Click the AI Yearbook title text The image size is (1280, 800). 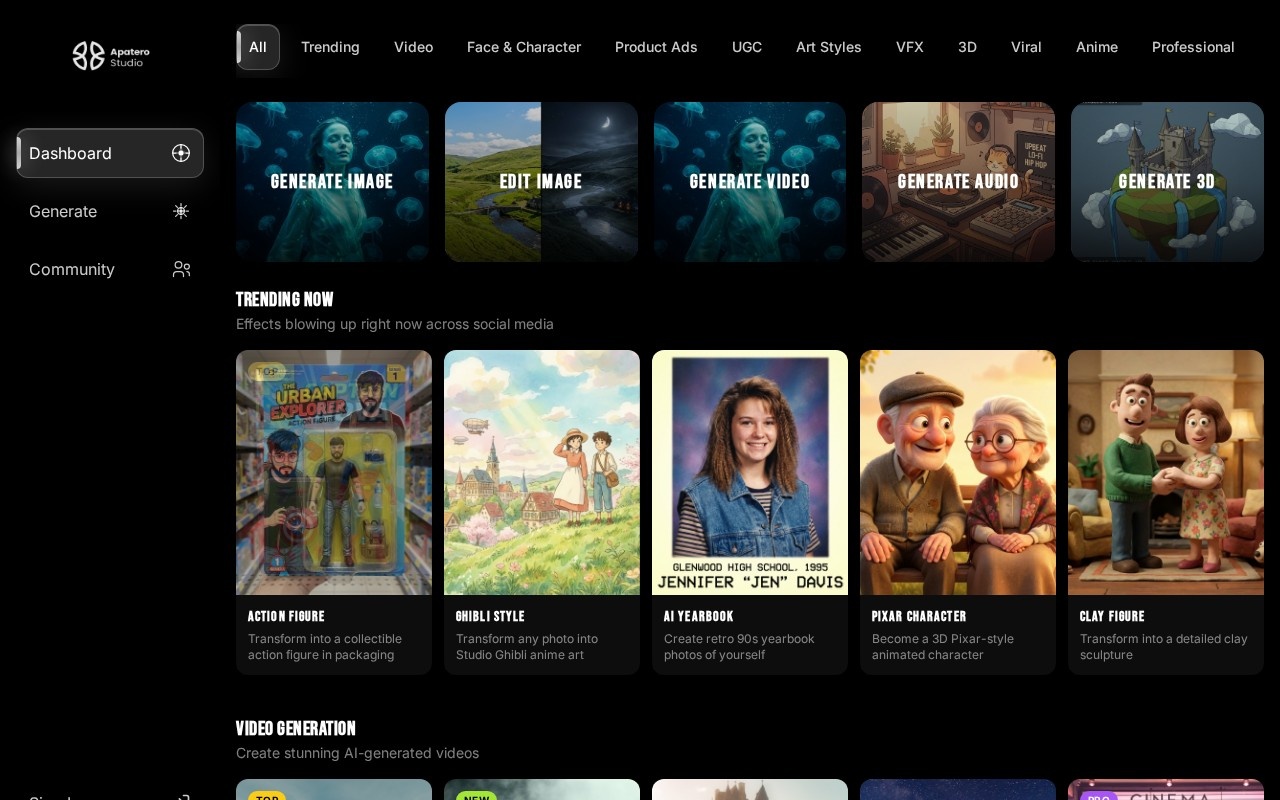coord(699,616)
